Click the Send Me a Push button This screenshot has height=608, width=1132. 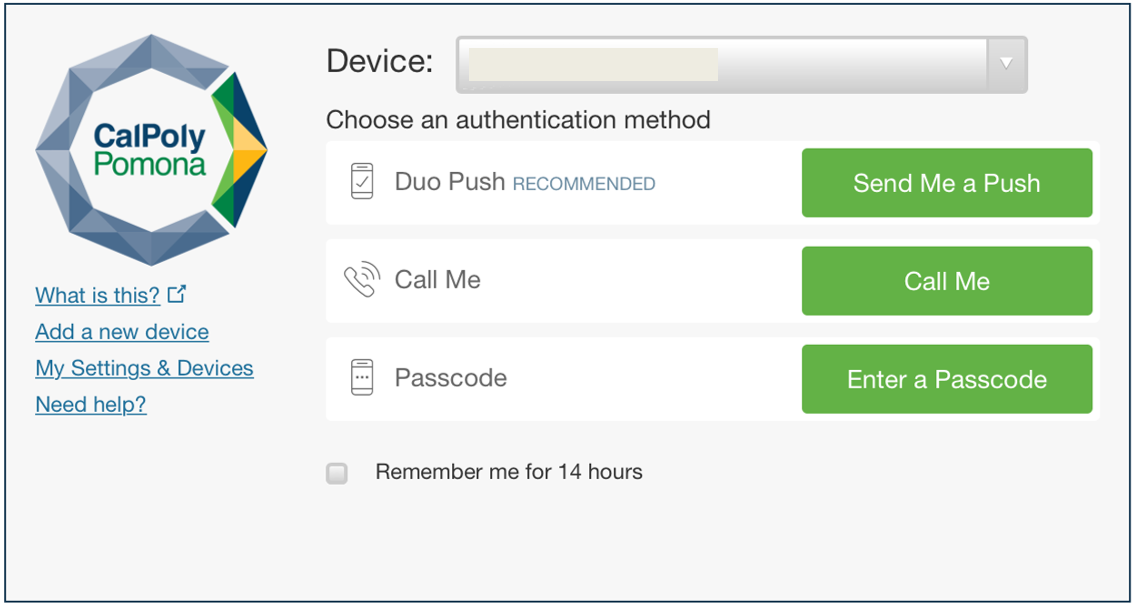946,183
